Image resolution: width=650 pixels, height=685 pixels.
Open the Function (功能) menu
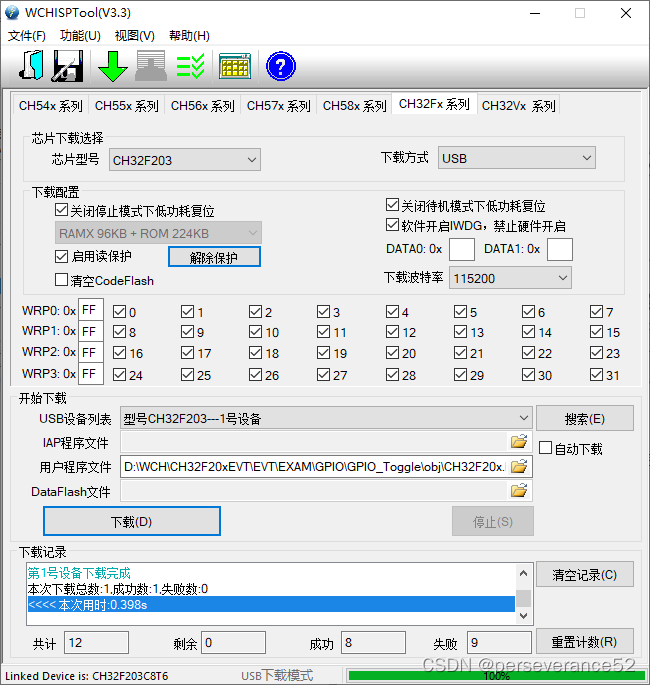(x=80, y=35)
